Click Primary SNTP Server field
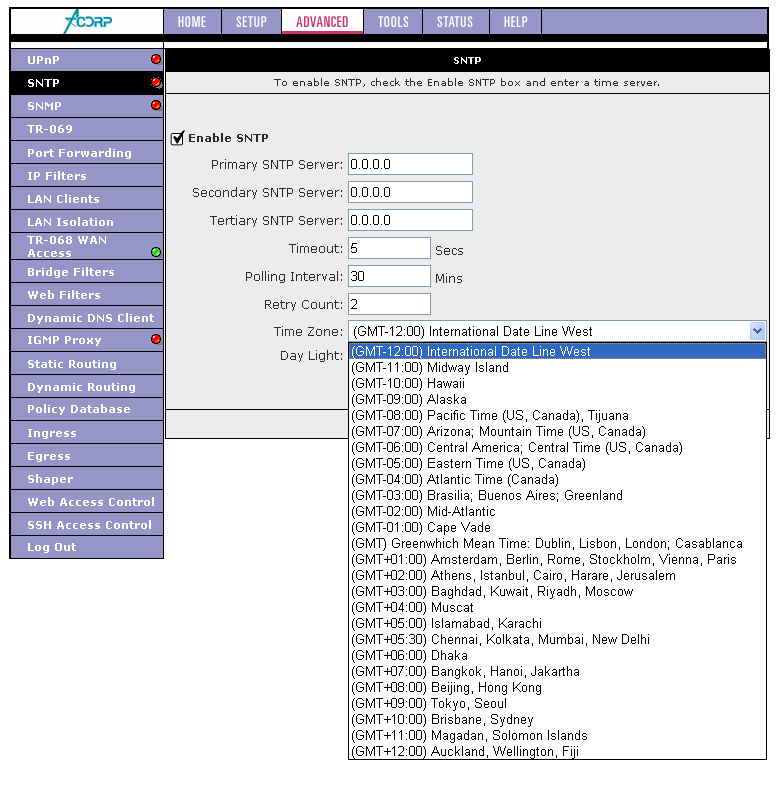This screenshot has width=779, height=796. (x=410, y=164)
